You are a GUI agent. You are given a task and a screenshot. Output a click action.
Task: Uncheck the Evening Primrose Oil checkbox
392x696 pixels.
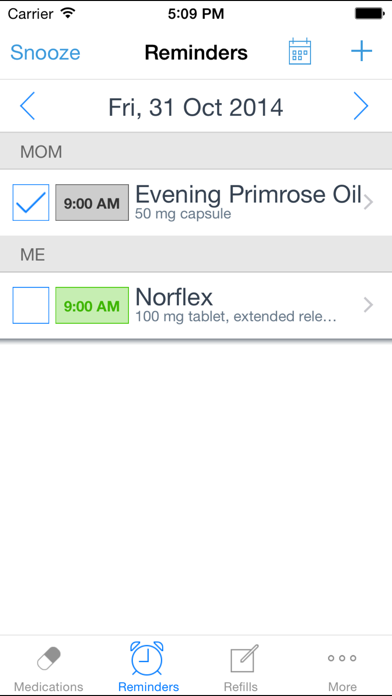coord(31,202)
